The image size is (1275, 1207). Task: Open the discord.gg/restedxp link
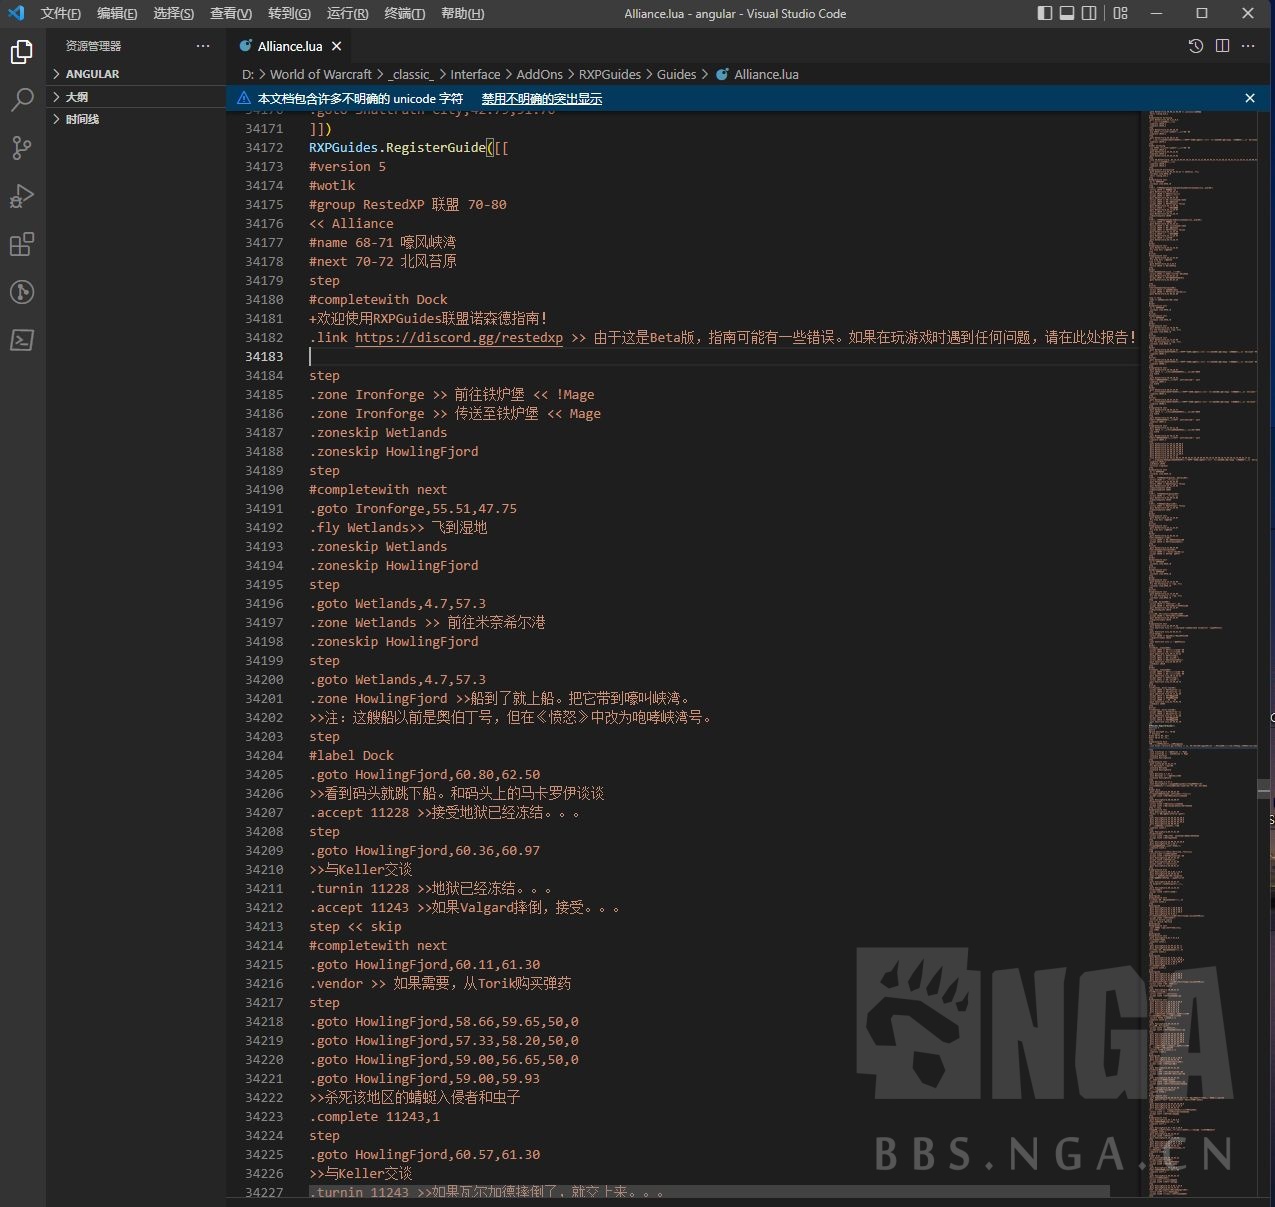click(459, 338)
